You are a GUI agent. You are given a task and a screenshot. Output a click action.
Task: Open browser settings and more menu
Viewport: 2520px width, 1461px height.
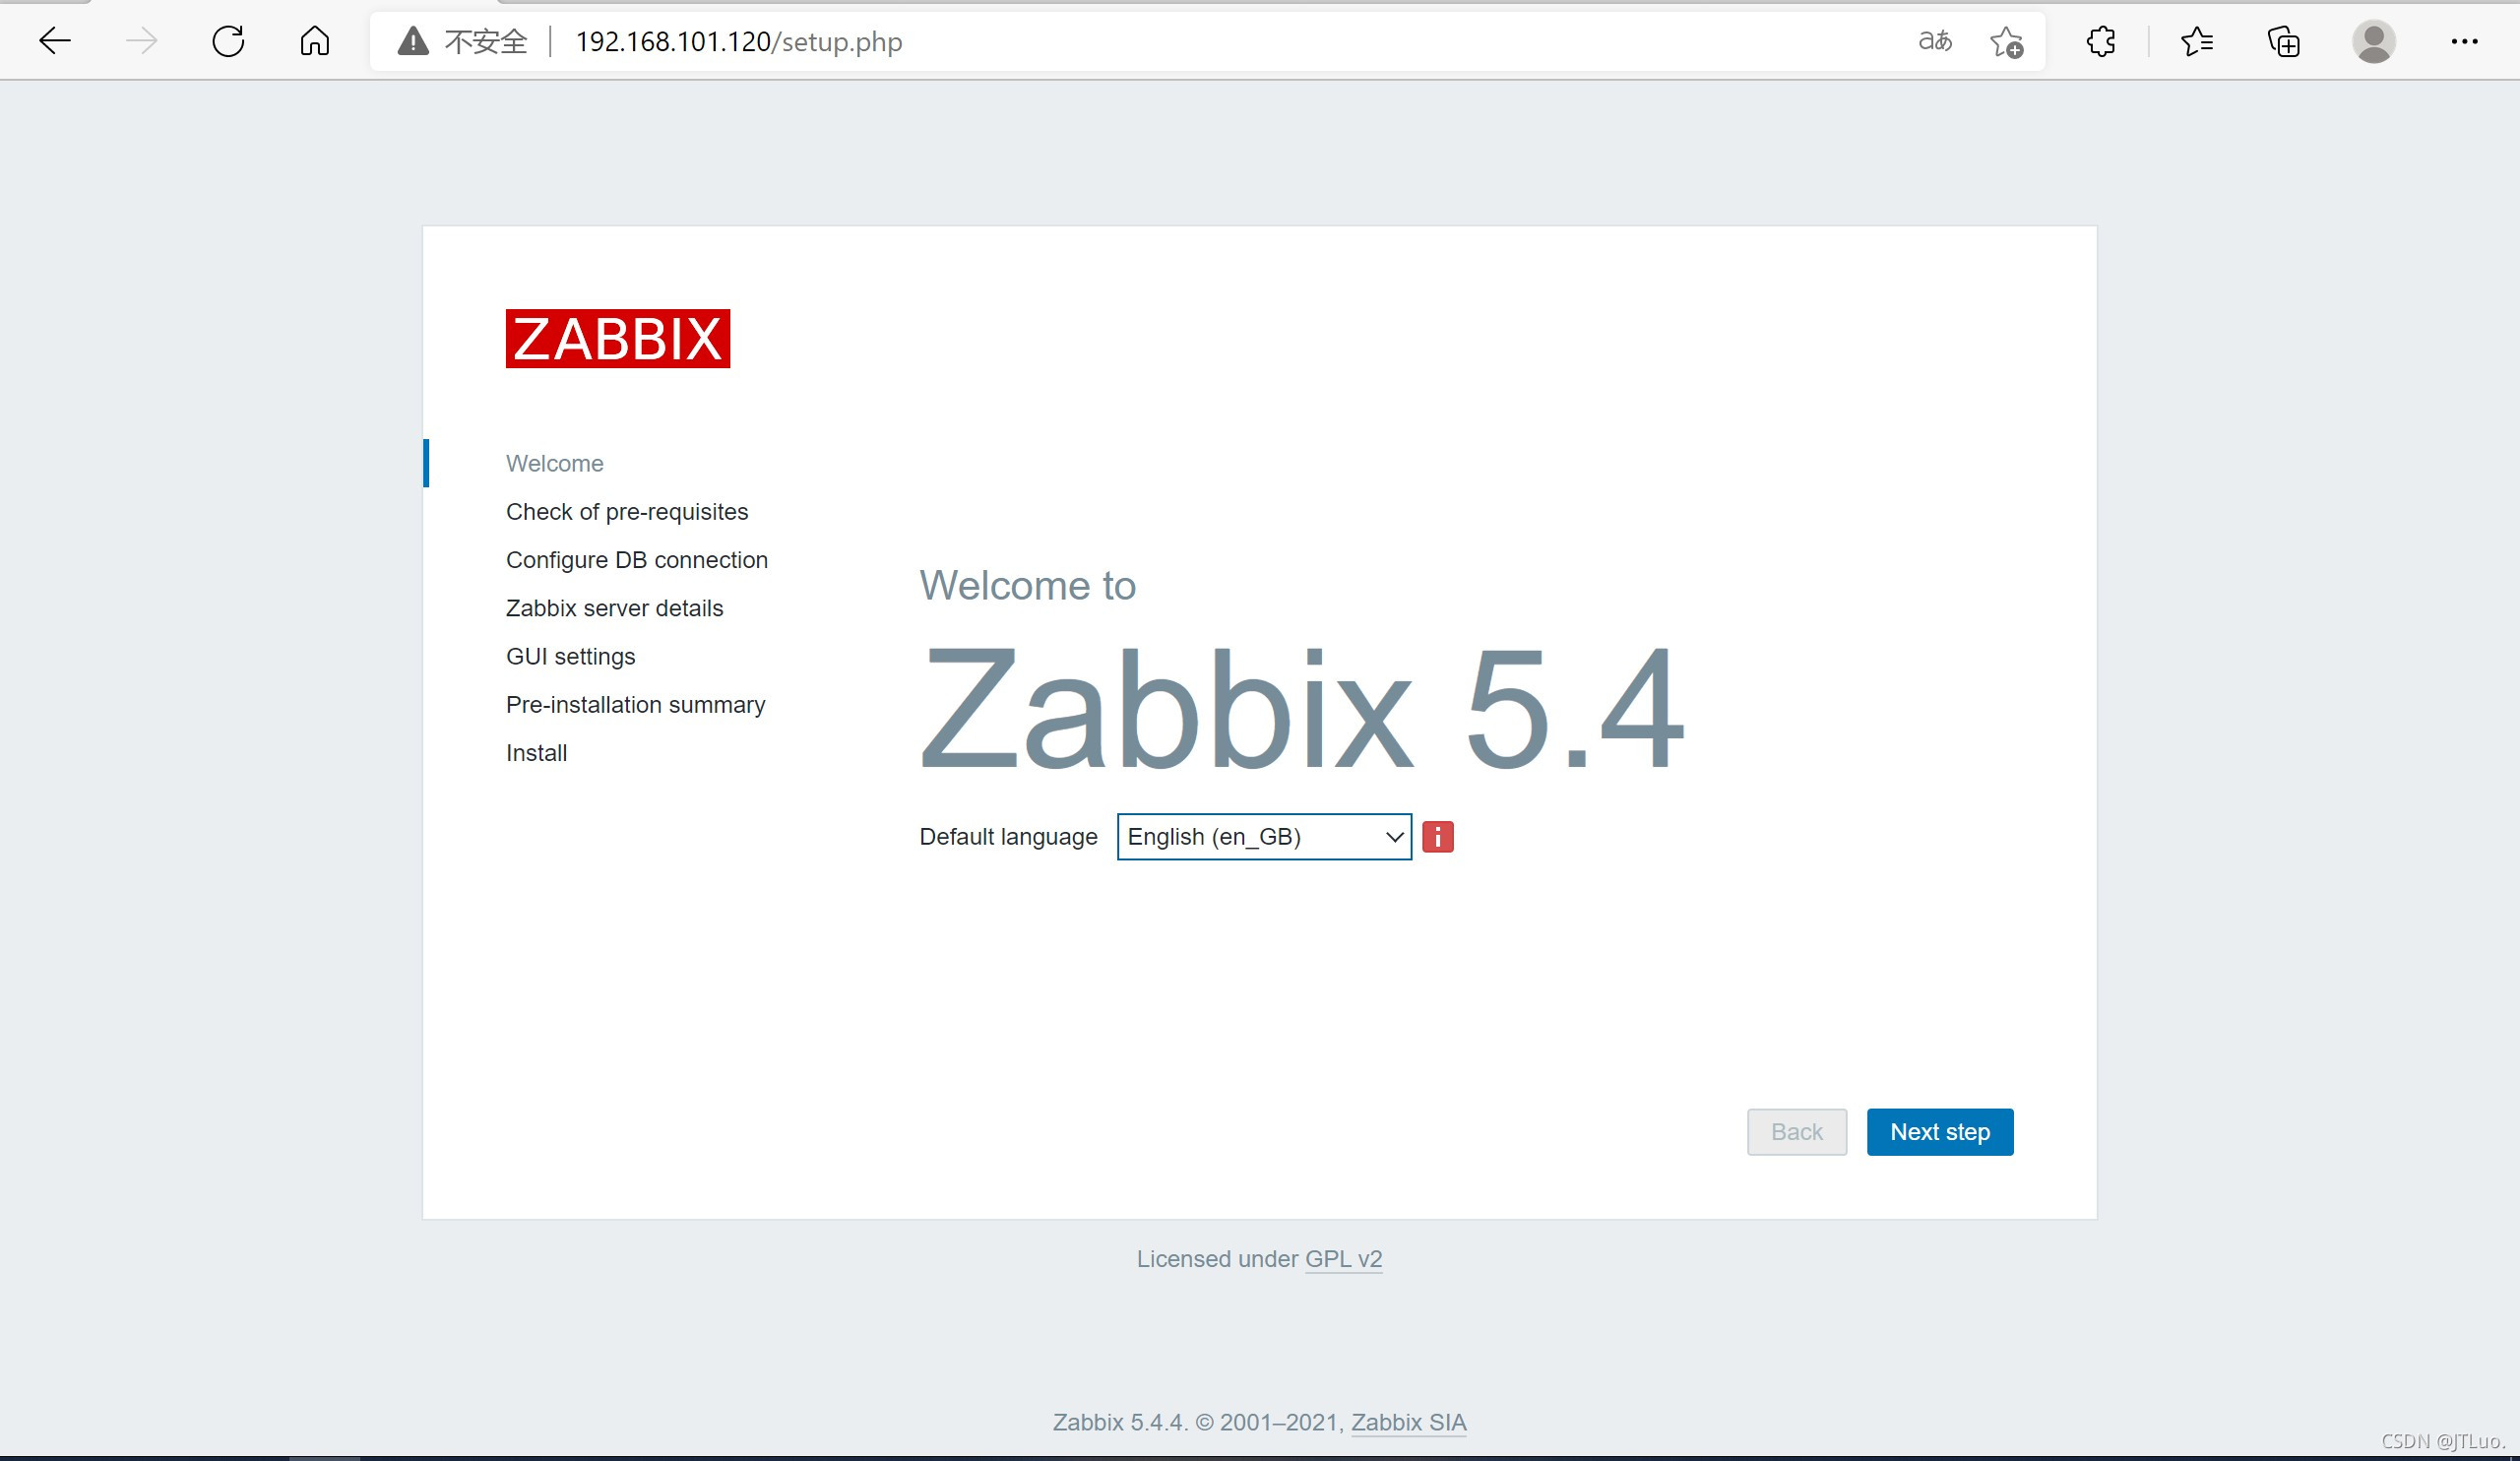click(2464, 41)
